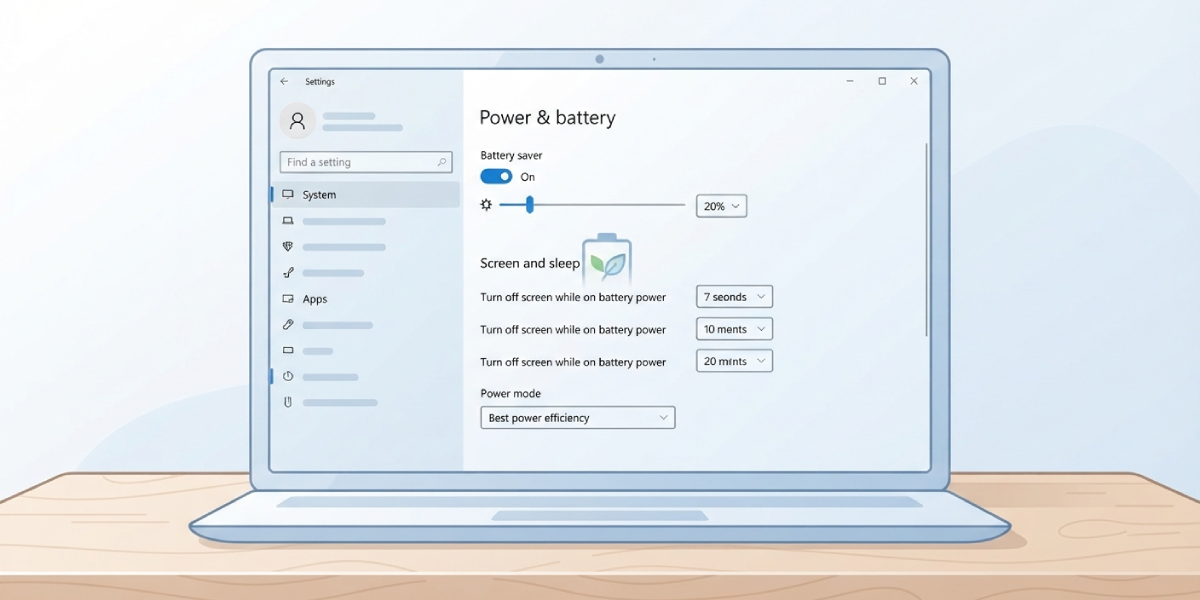Open the mouse-shaped icon sidebar entry
This screenshot has height=600, width=1200.
click(x=288, y=403)
